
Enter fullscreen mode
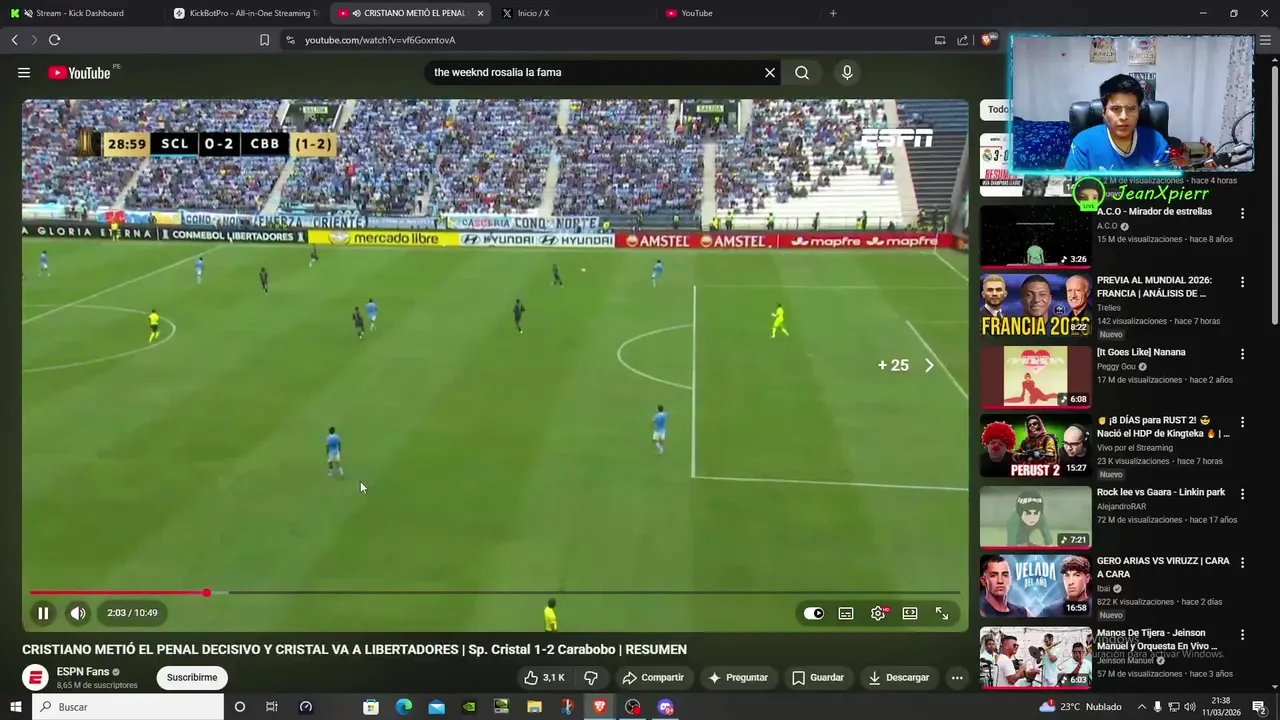942,613
